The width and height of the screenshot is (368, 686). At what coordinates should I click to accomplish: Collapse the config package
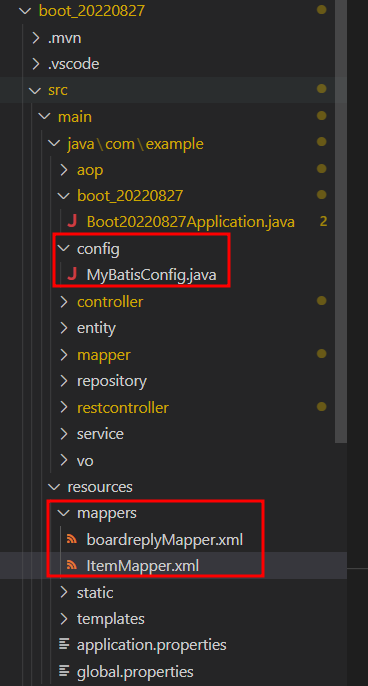(64, 248)
